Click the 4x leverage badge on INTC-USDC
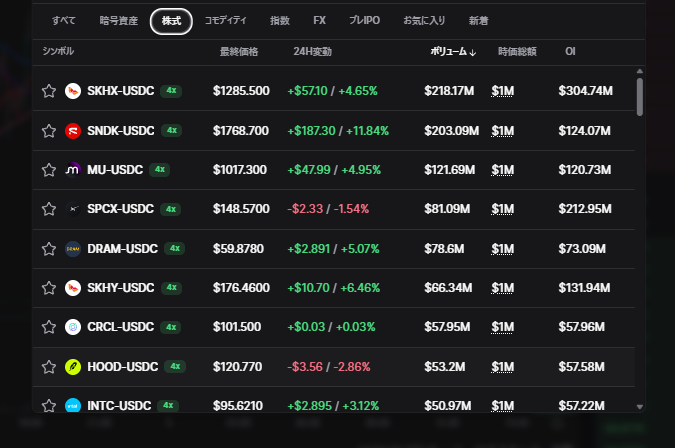Screen dimensions: 675x448 [x=168, y=405]
